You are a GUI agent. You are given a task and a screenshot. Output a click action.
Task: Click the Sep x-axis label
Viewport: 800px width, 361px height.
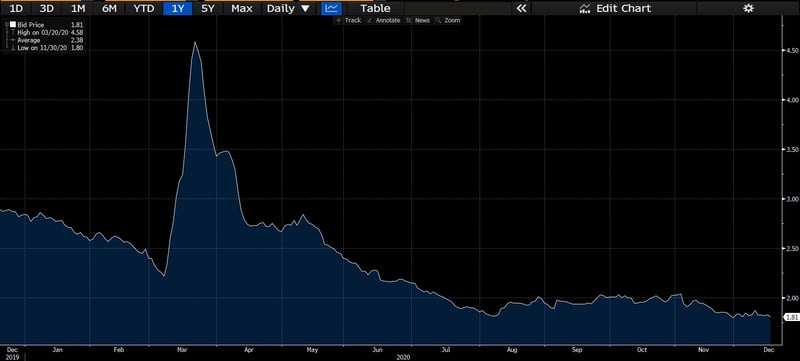[577, 350]
